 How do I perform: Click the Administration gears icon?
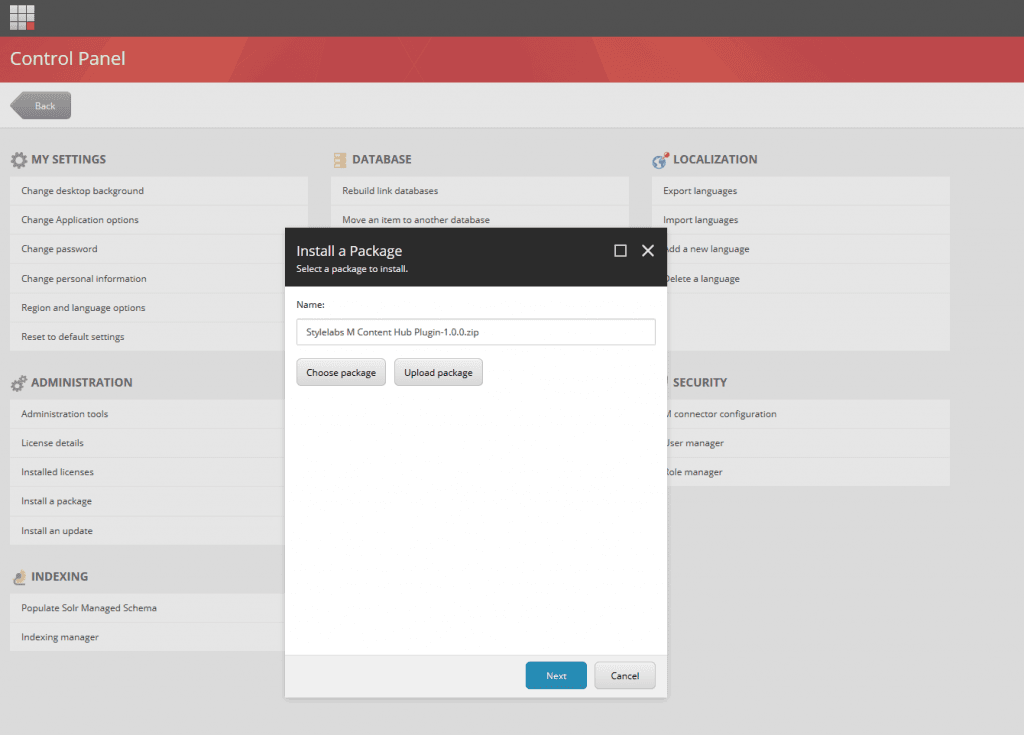(18, 383)
